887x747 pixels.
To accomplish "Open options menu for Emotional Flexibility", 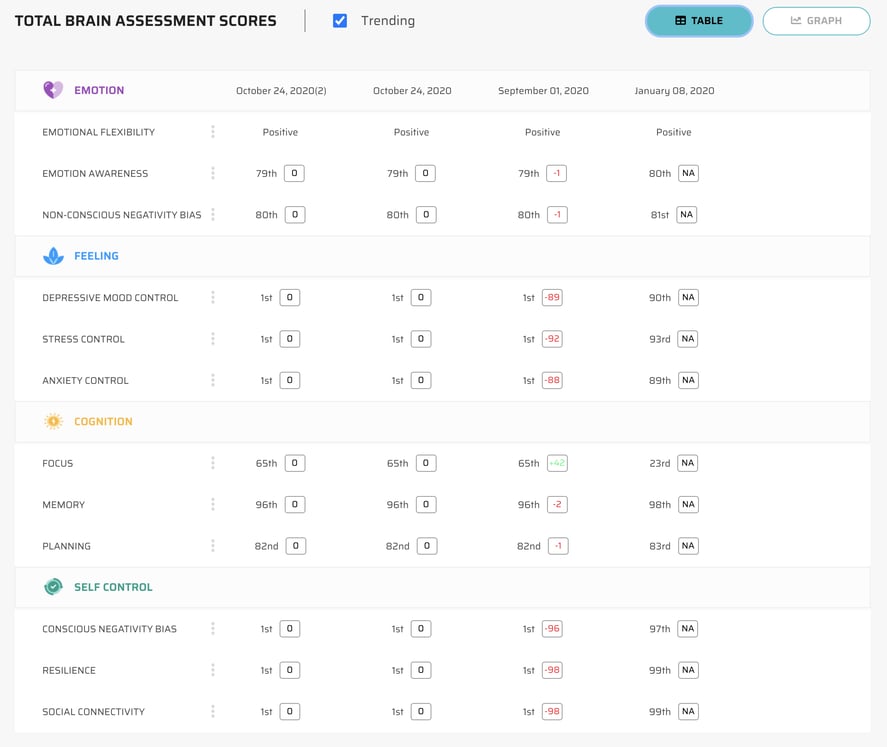I will [x=212, y=131].
